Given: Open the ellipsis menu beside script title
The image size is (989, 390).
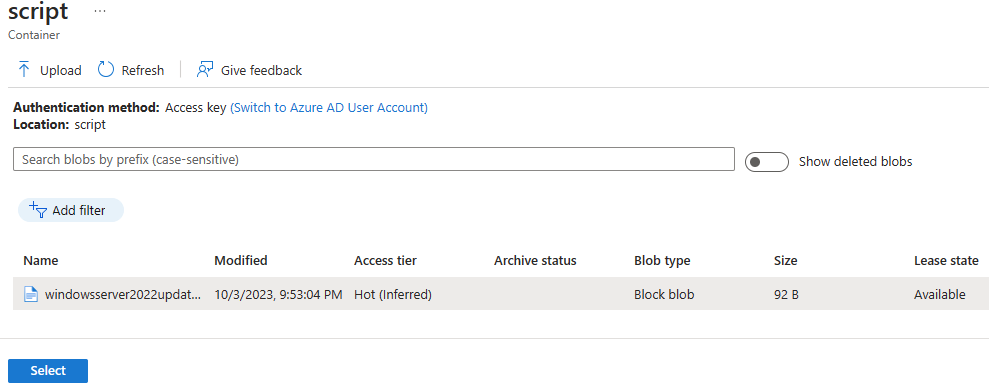Looking at the screenshot, I should coord(100,11).
